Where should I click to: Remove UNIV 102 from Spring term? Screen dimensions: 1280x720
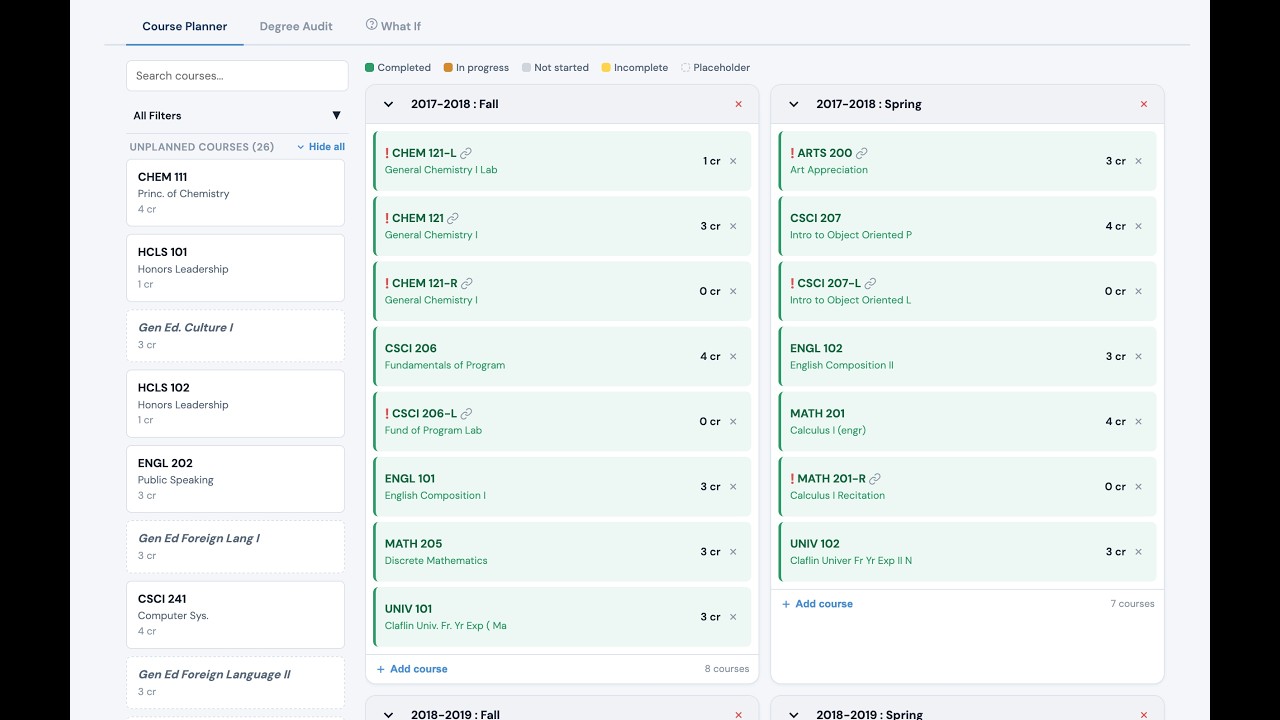point(1138,552)
